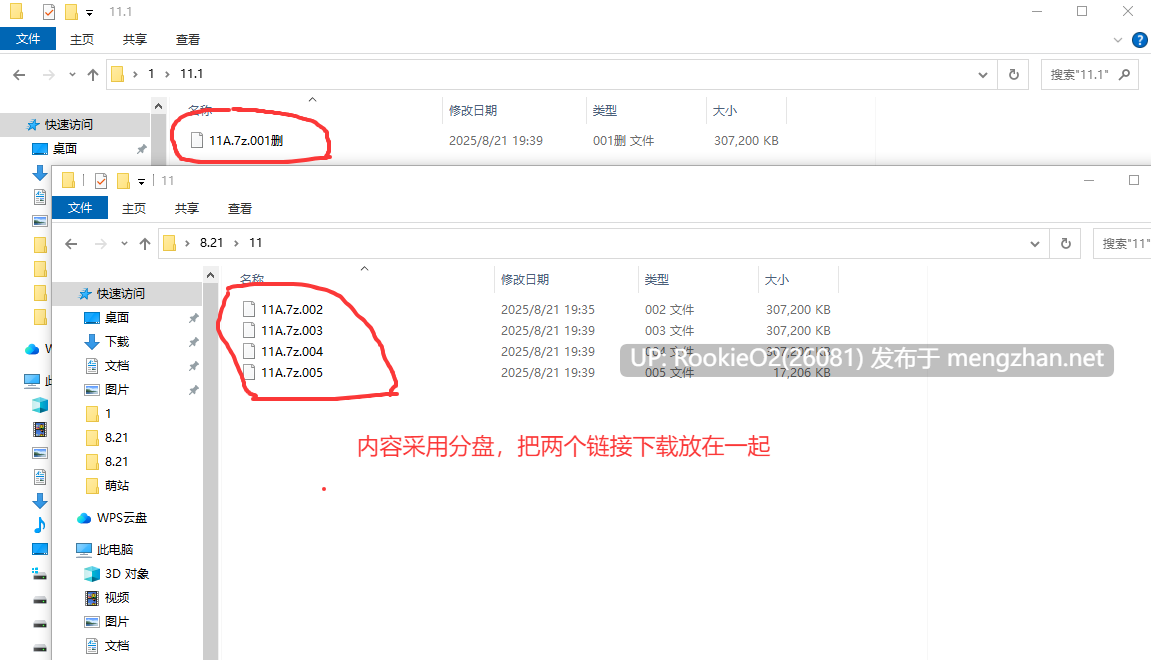Open folder '1' in the 11 window sidebar
This screenshot has width=1151, height=660.
point(108,413)
